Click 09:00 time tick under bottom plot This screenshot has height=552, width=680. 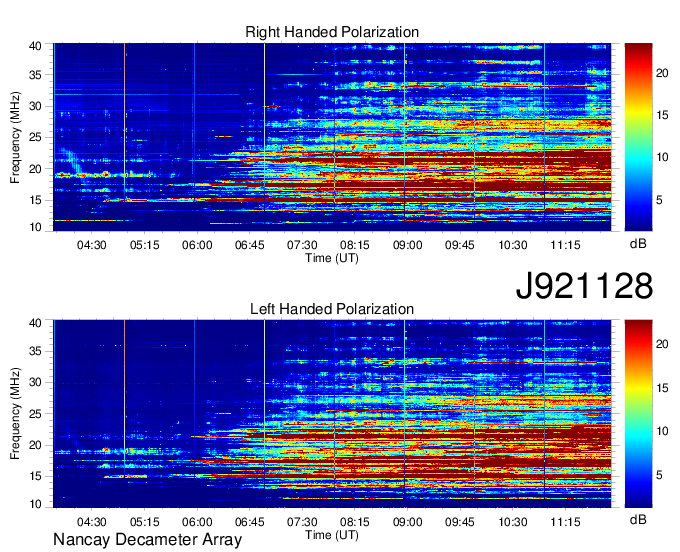click(408, 522)
